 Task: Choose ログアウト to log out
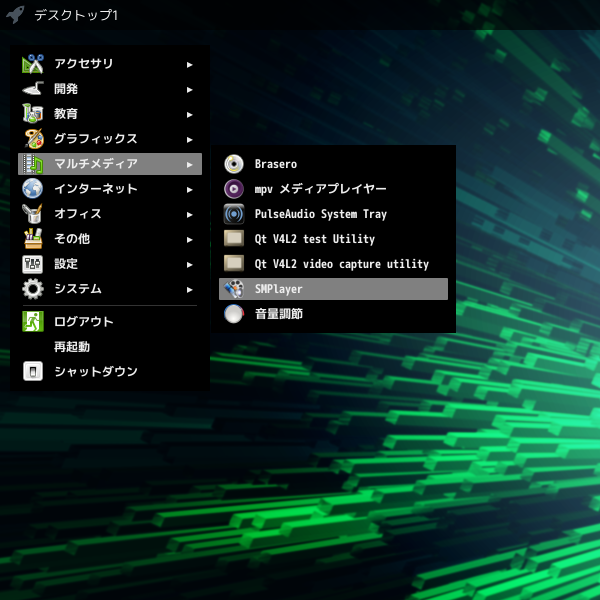[110, 321]
